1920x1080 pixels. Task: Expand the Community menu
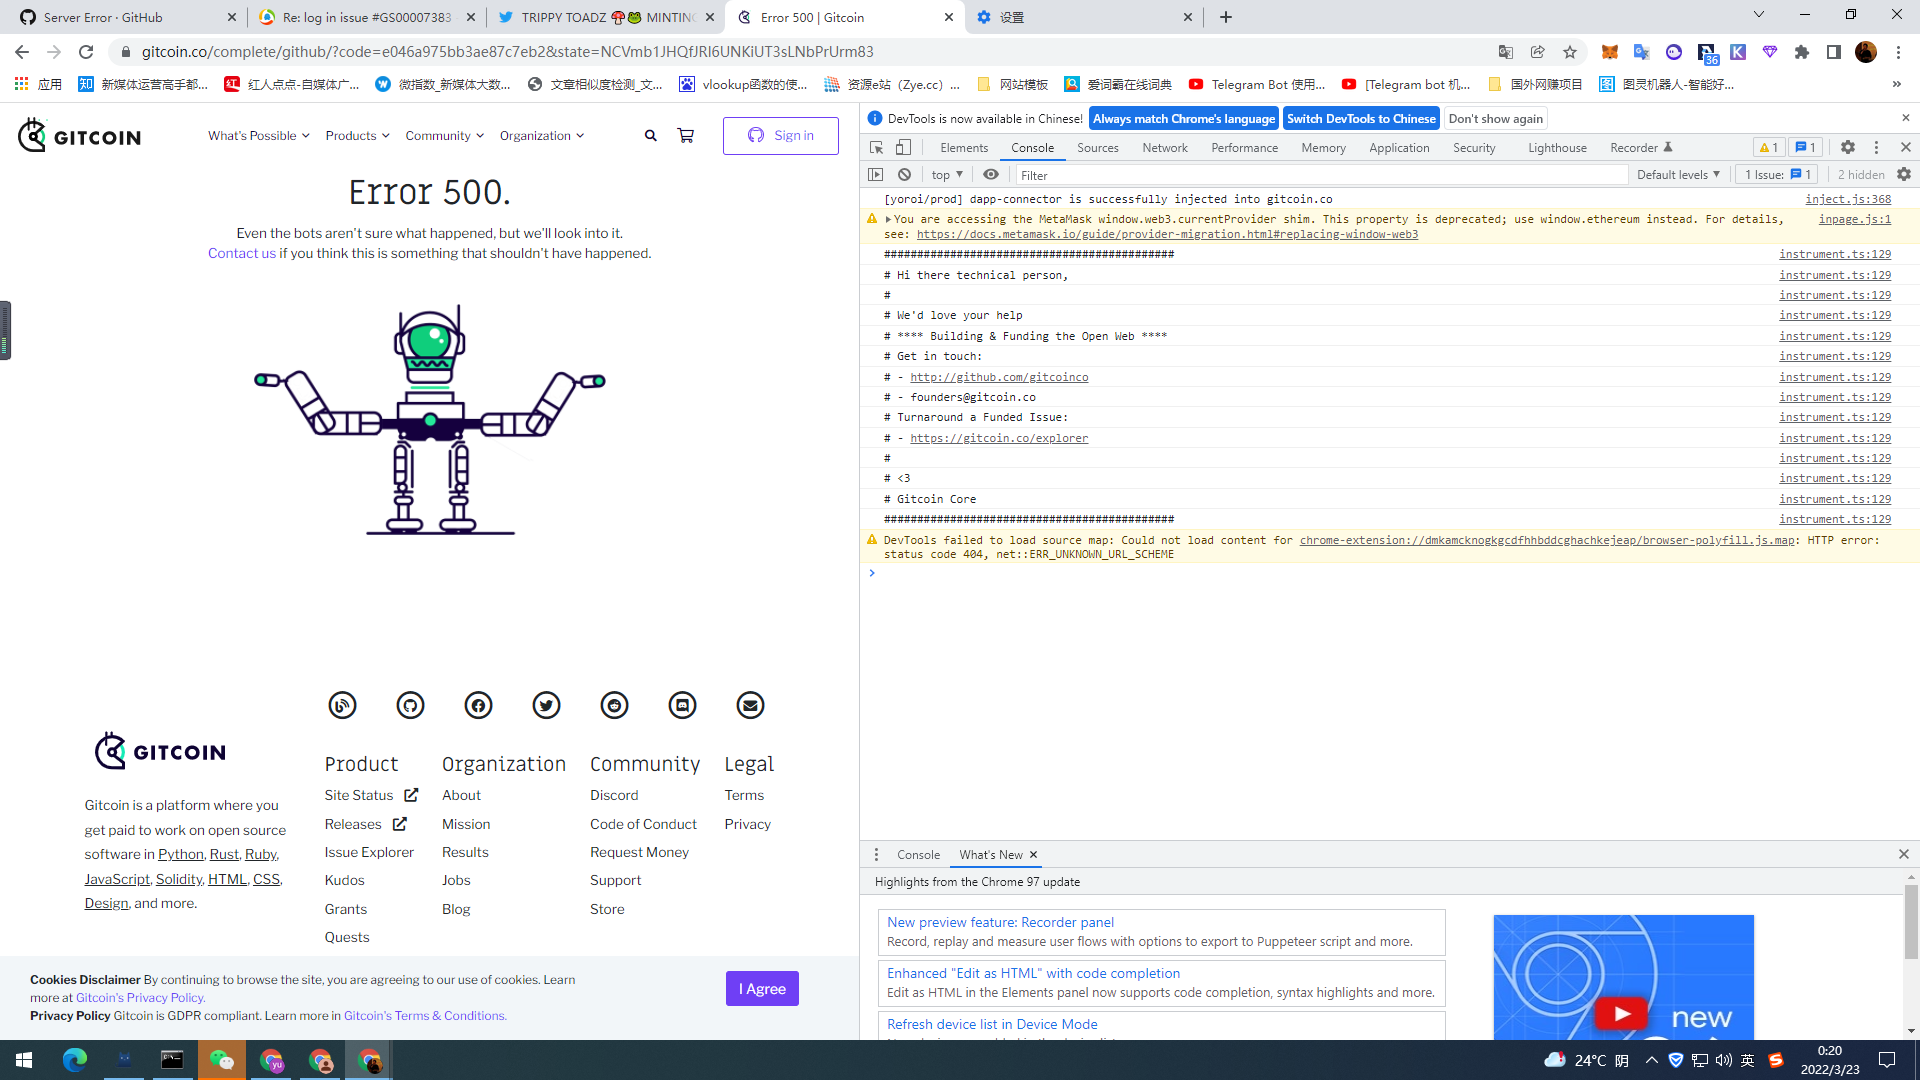(x=445, y=136)
